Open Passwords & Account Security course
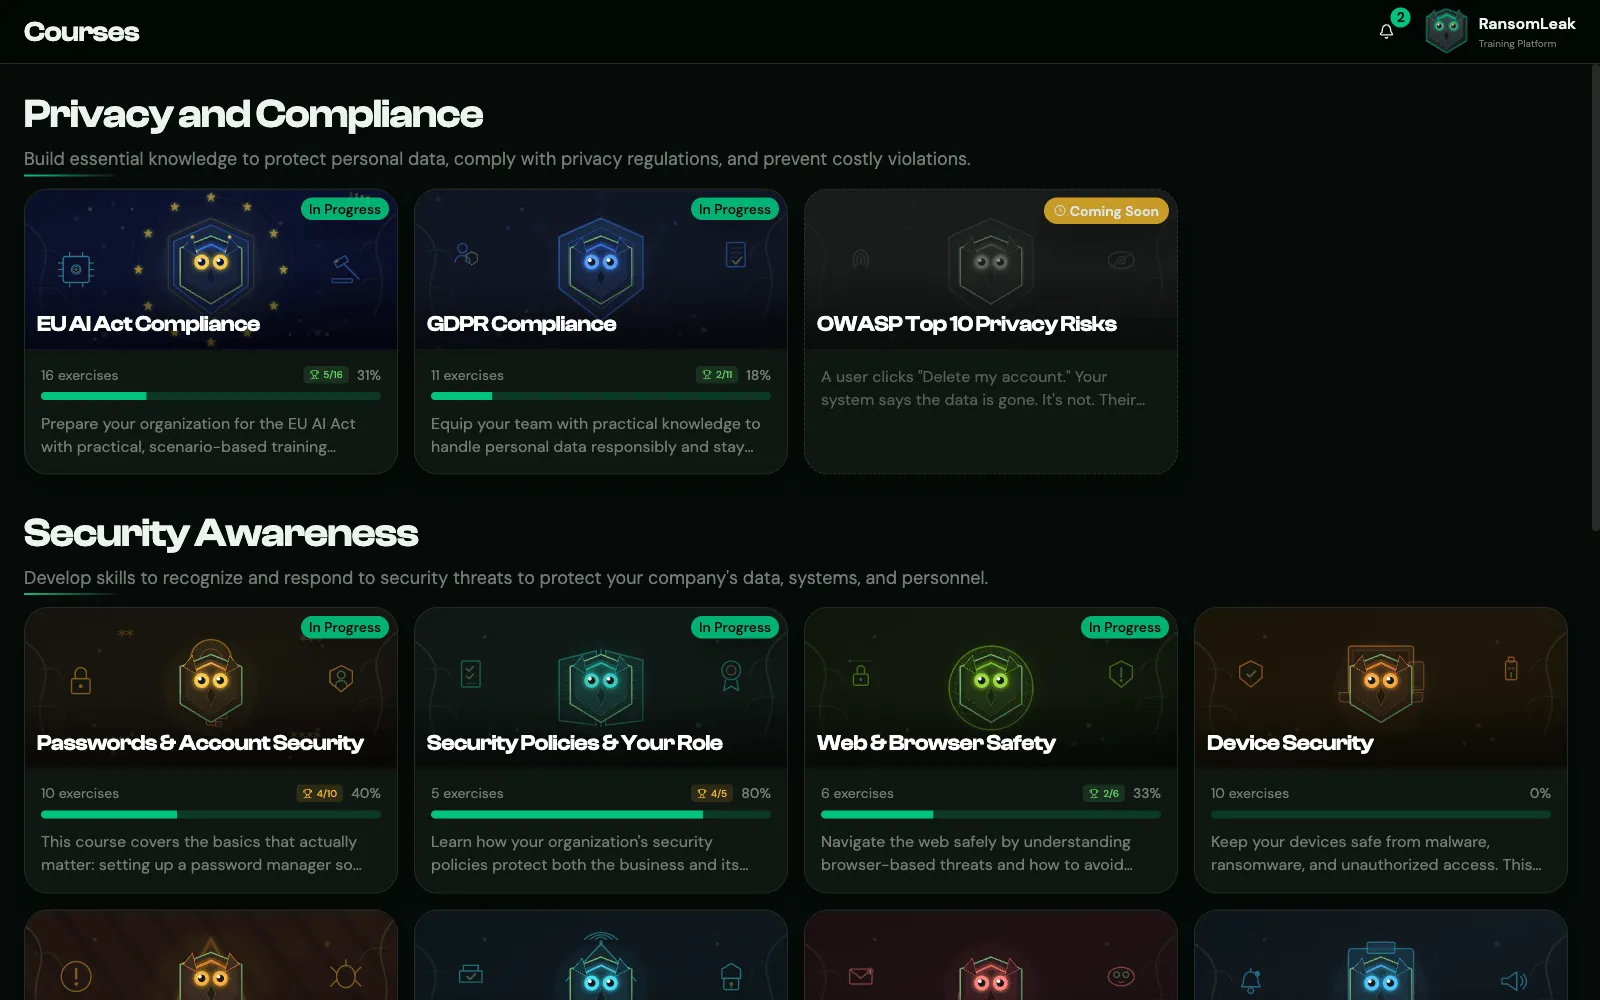The image size is (1600, 1000). 211,750
